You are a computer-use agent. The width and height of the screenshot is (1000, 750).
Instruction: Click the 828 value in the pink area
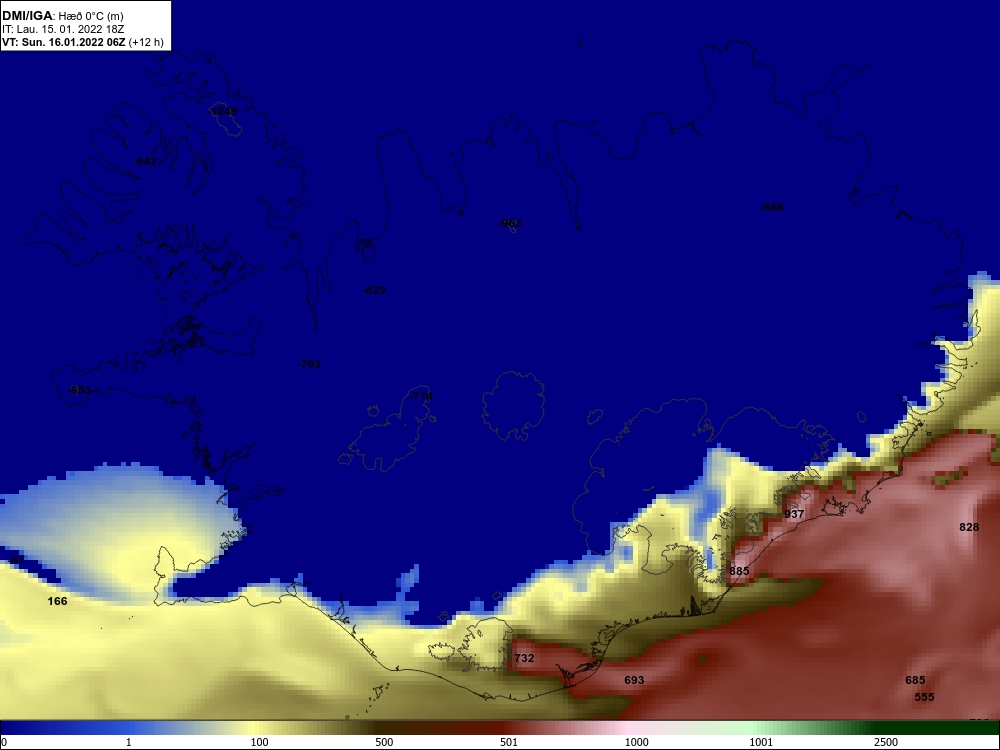[x=969, y=527]
